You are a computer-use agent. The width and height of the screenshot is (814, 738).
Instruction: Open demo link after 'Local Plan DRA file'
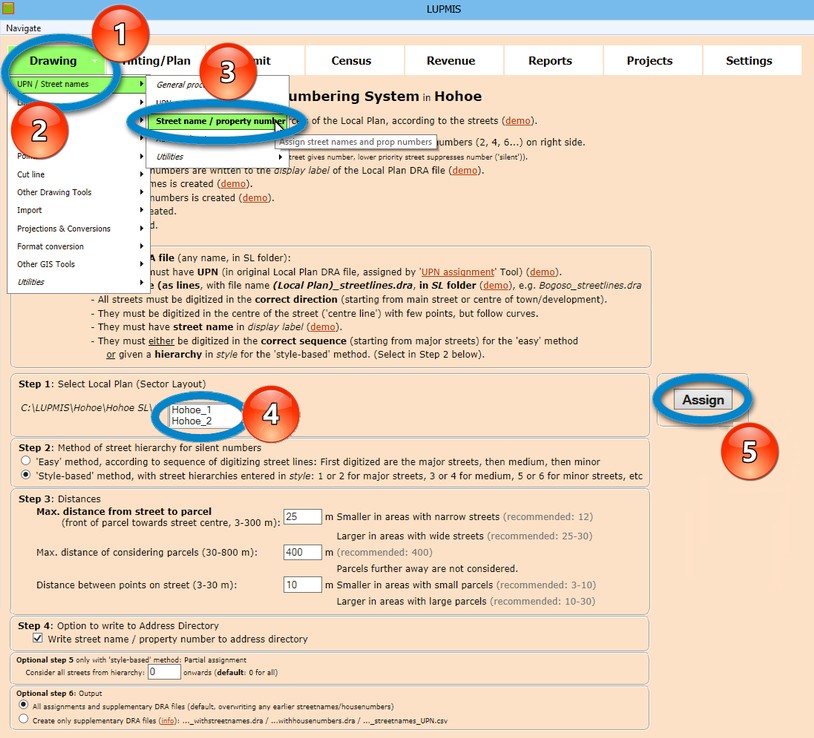click(464, 170)
